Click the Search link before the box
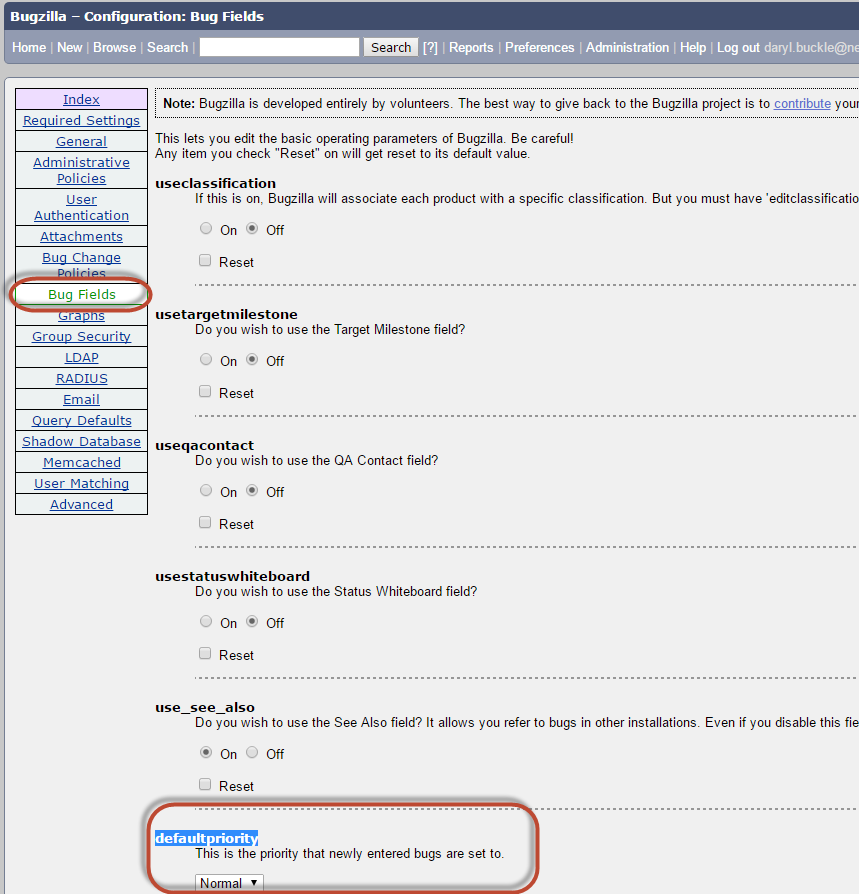The width and height of the screenshot is (859, 894). pos(168,47)
